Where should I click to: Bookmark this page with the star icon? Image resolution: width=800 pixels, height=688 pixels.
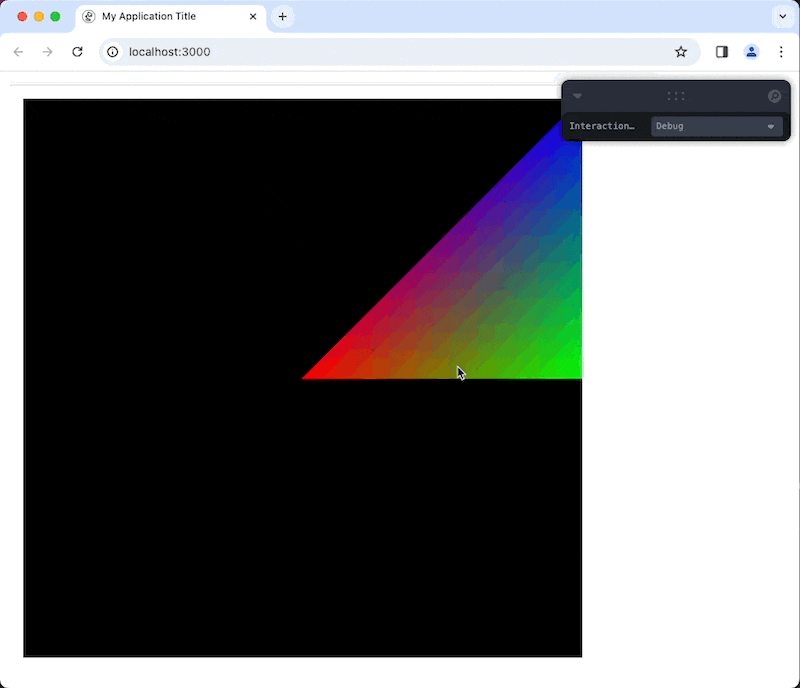[681, 52]
